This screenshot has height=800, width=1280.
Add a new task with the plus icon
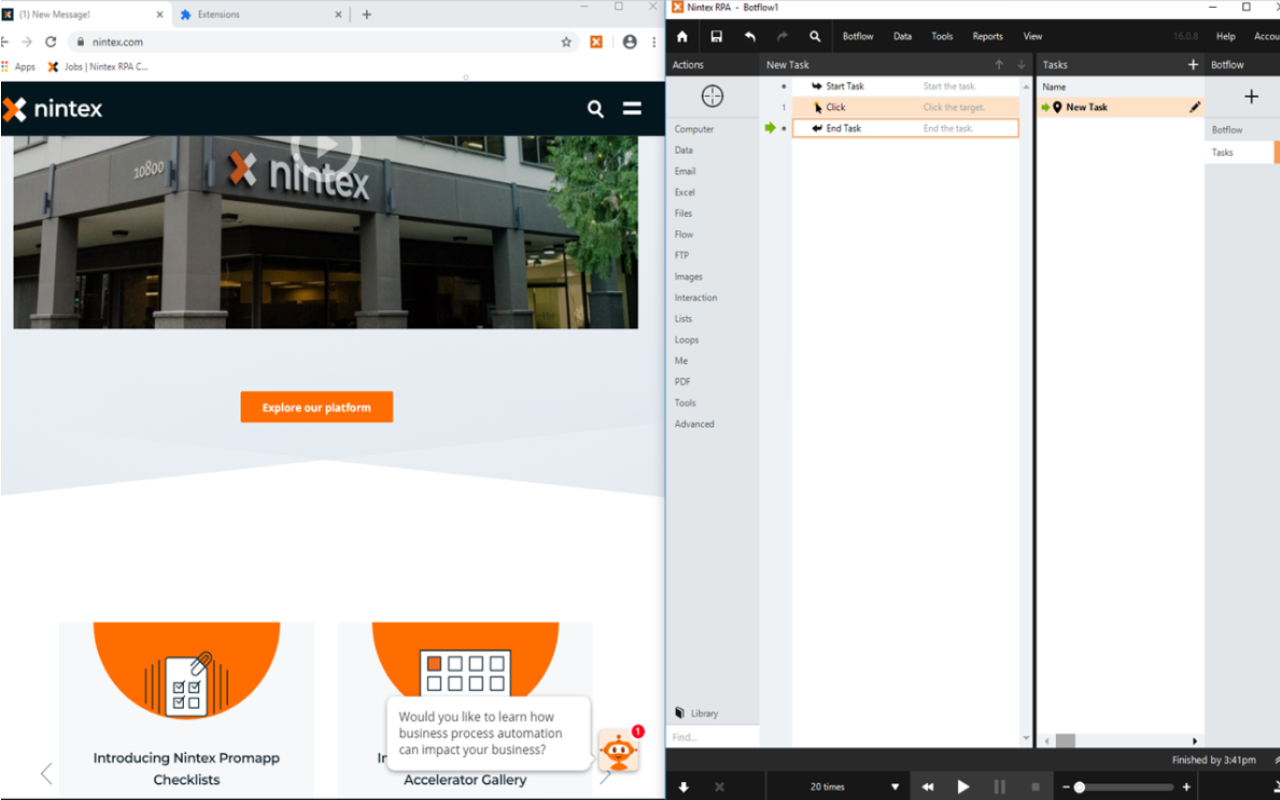(x=1252, y=97)
